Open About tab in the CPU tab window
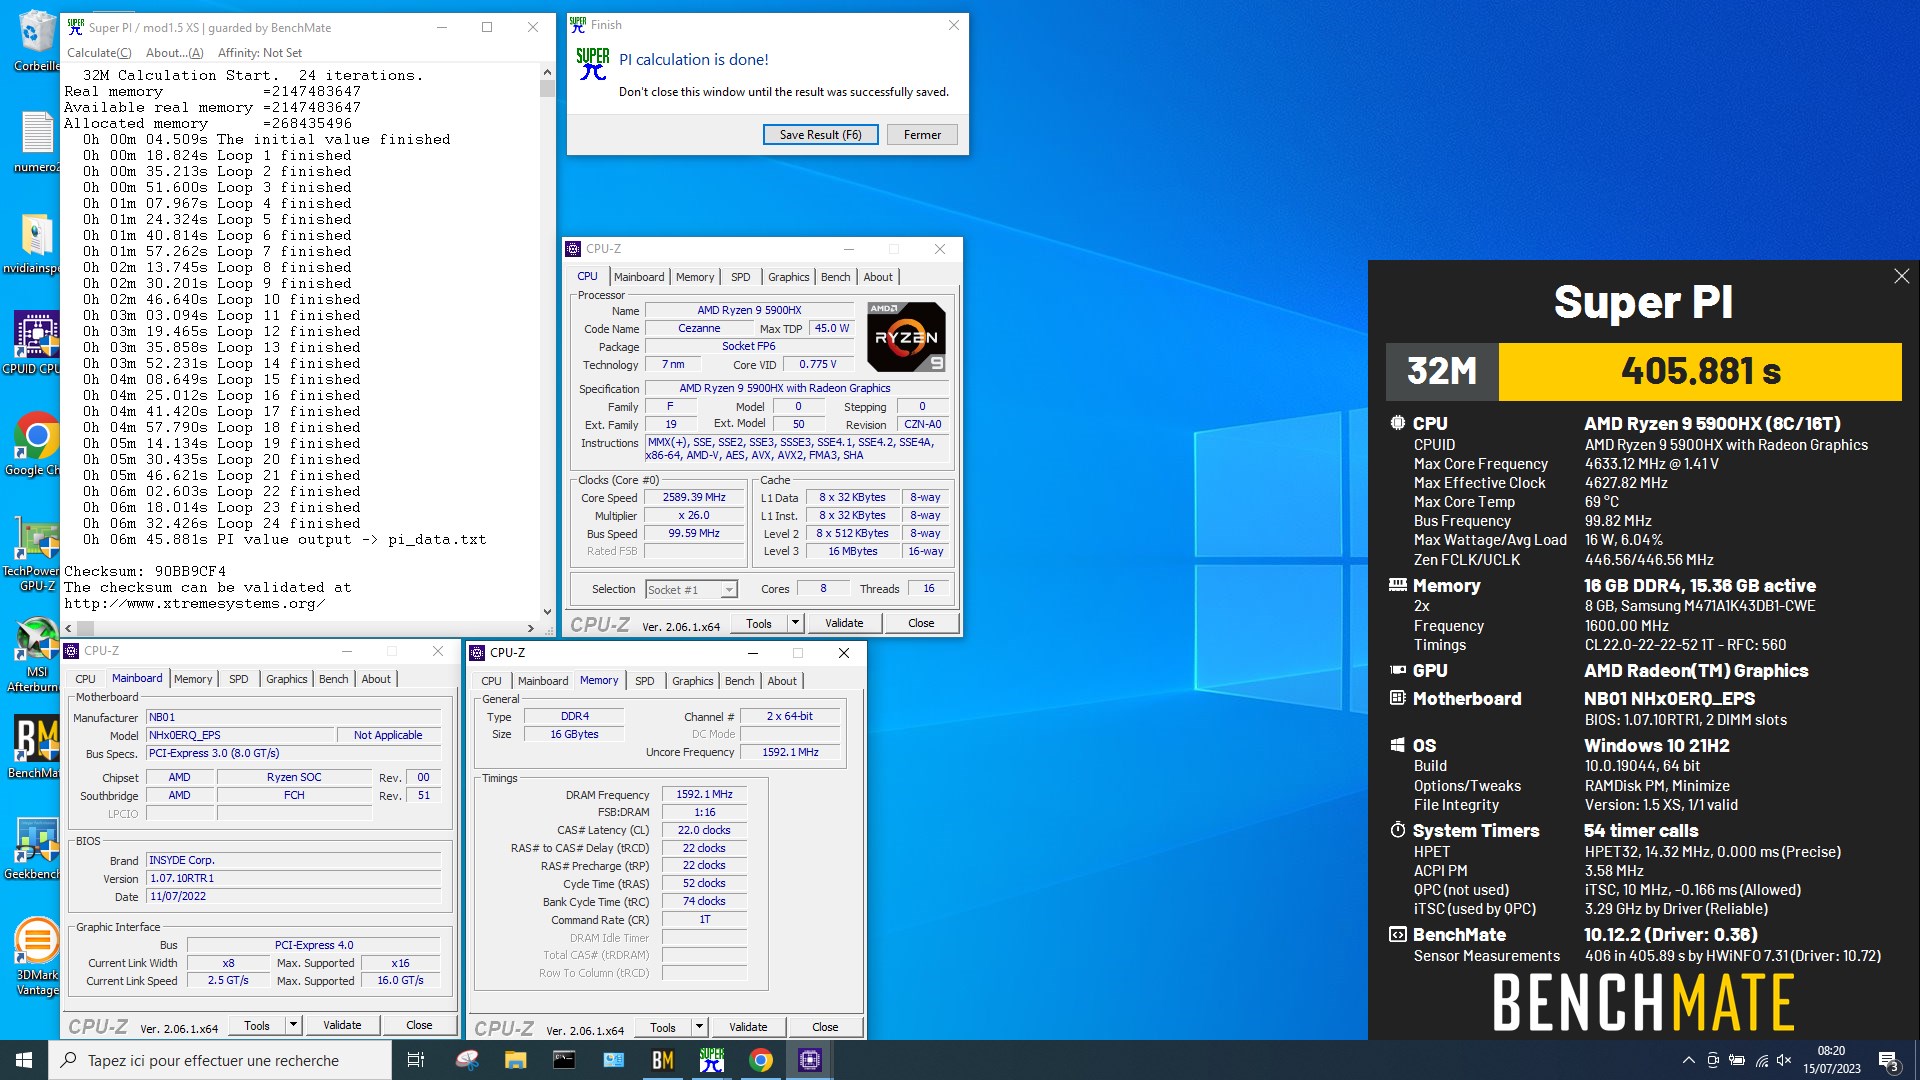1920x1080 pixels. tap(878, 277)
